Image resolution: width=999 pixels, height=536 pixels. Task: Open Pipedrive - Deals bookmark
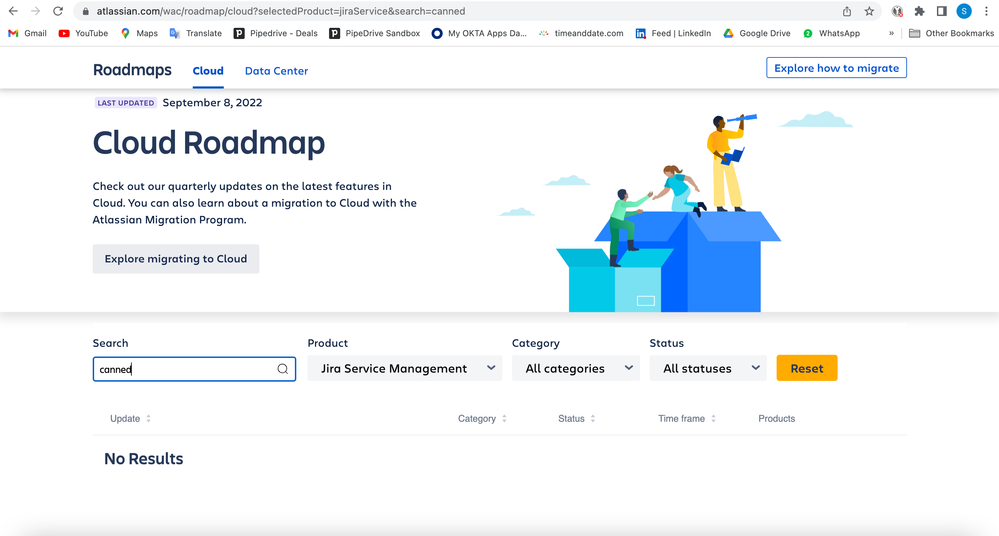click(x=275, y=33)
